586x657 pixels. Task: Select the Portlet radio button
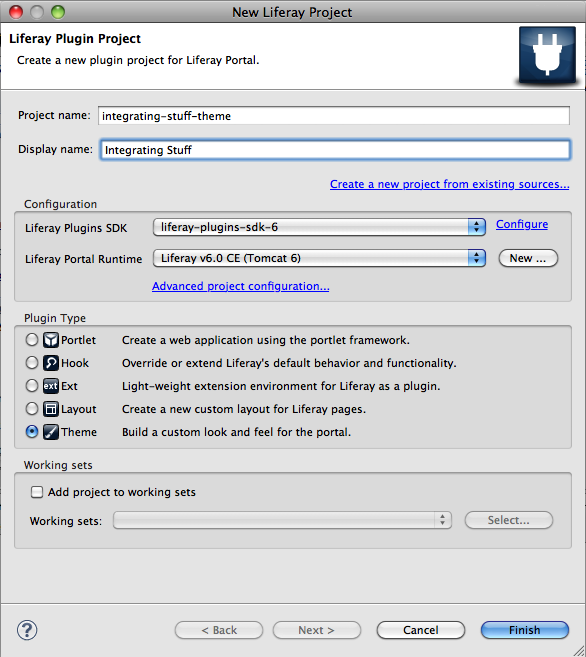pos(32,340)
